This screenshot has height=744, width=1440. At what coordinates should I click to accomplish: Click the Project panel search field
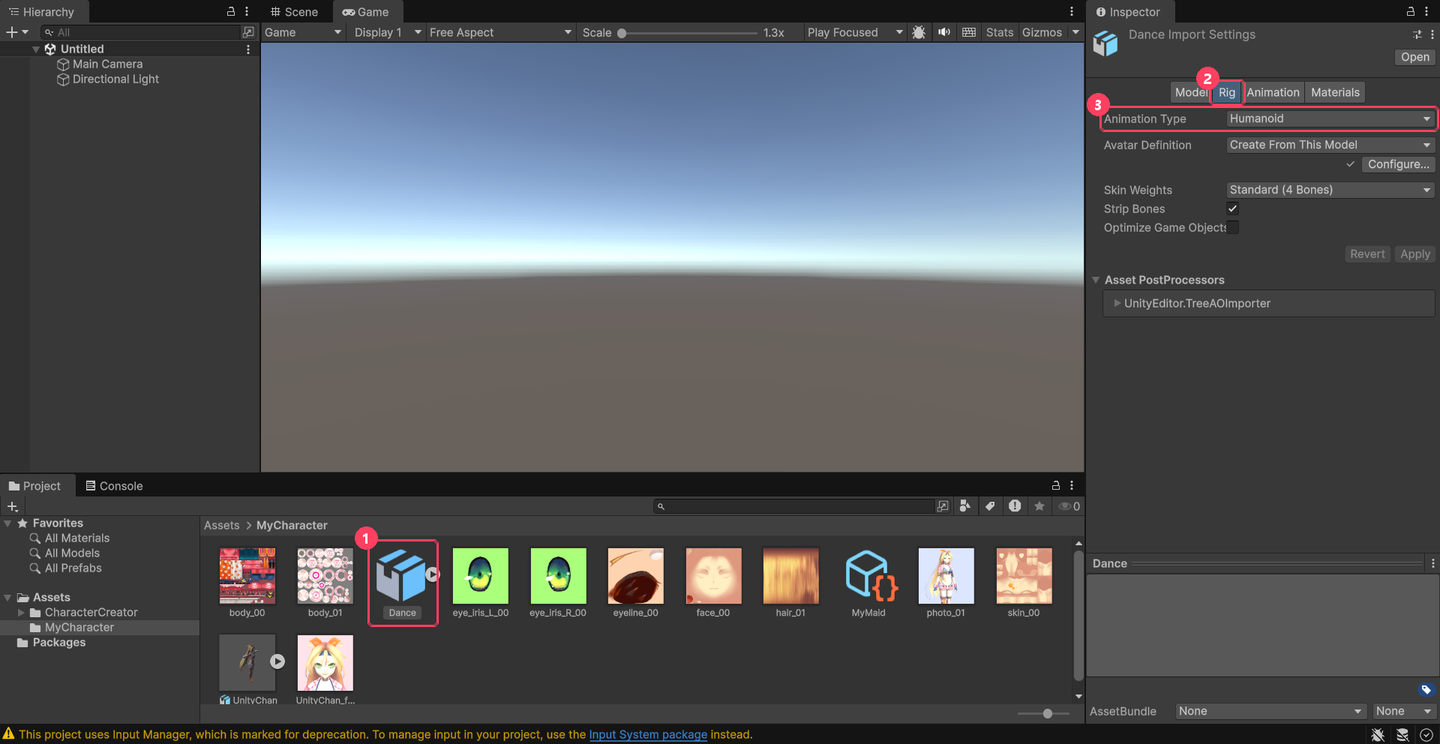(x=795, y=506)
